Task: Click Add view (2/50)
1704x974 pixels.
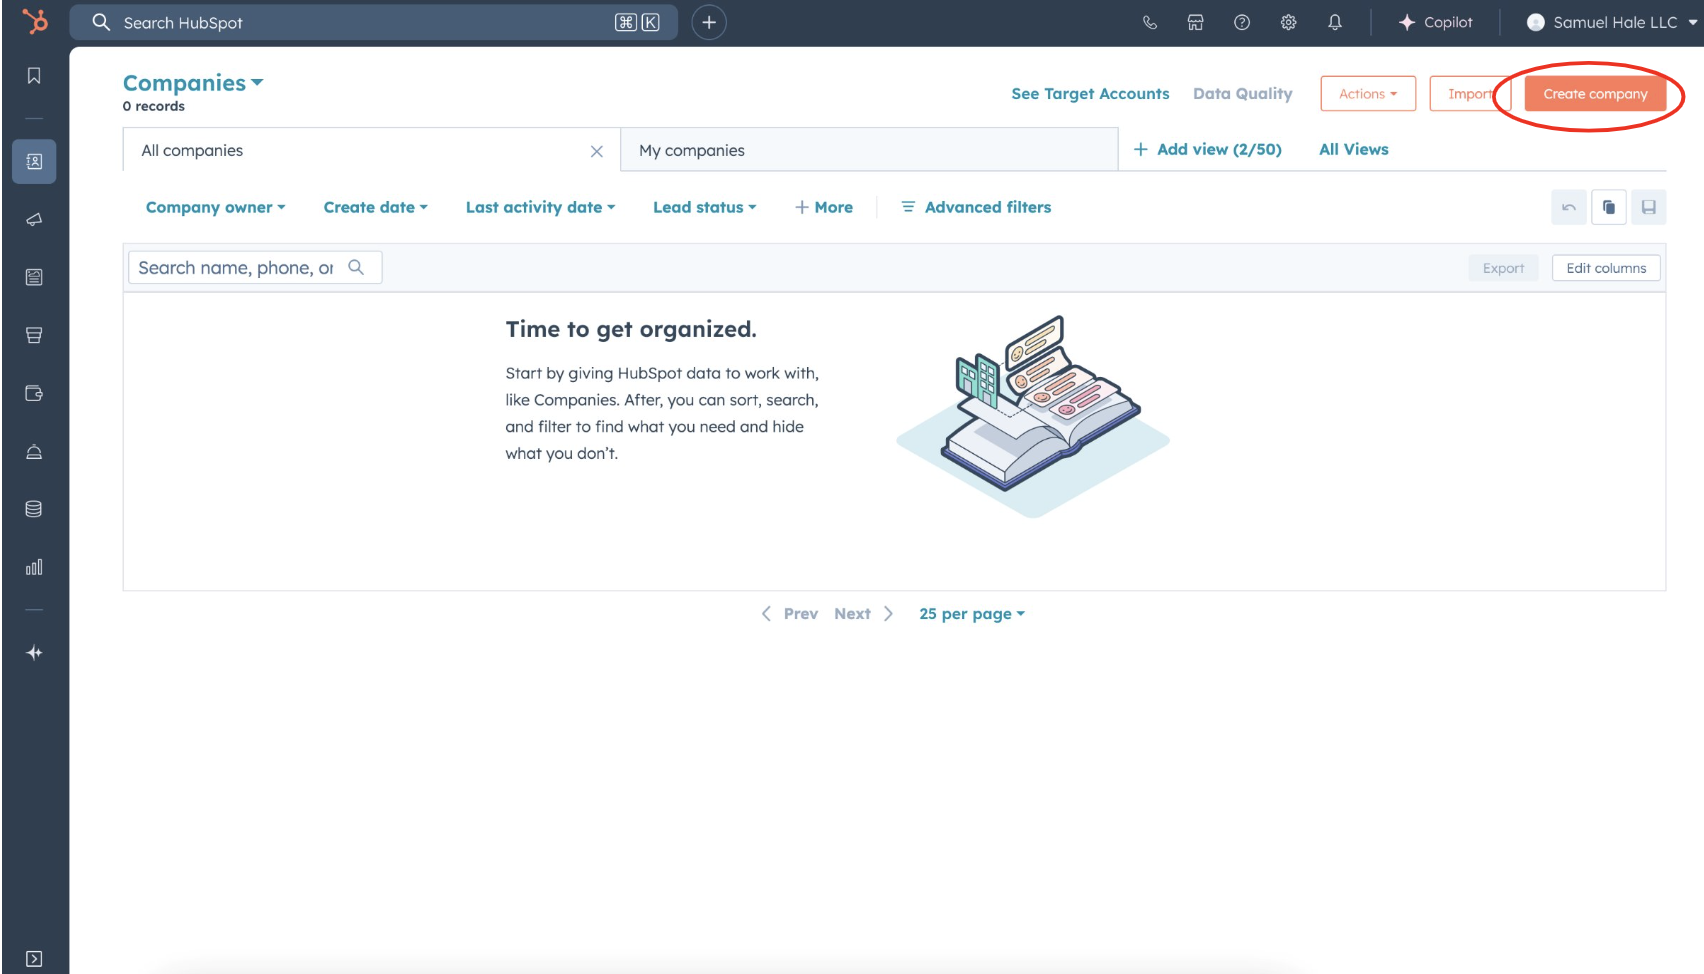Action: click(x=1207, y=149)
